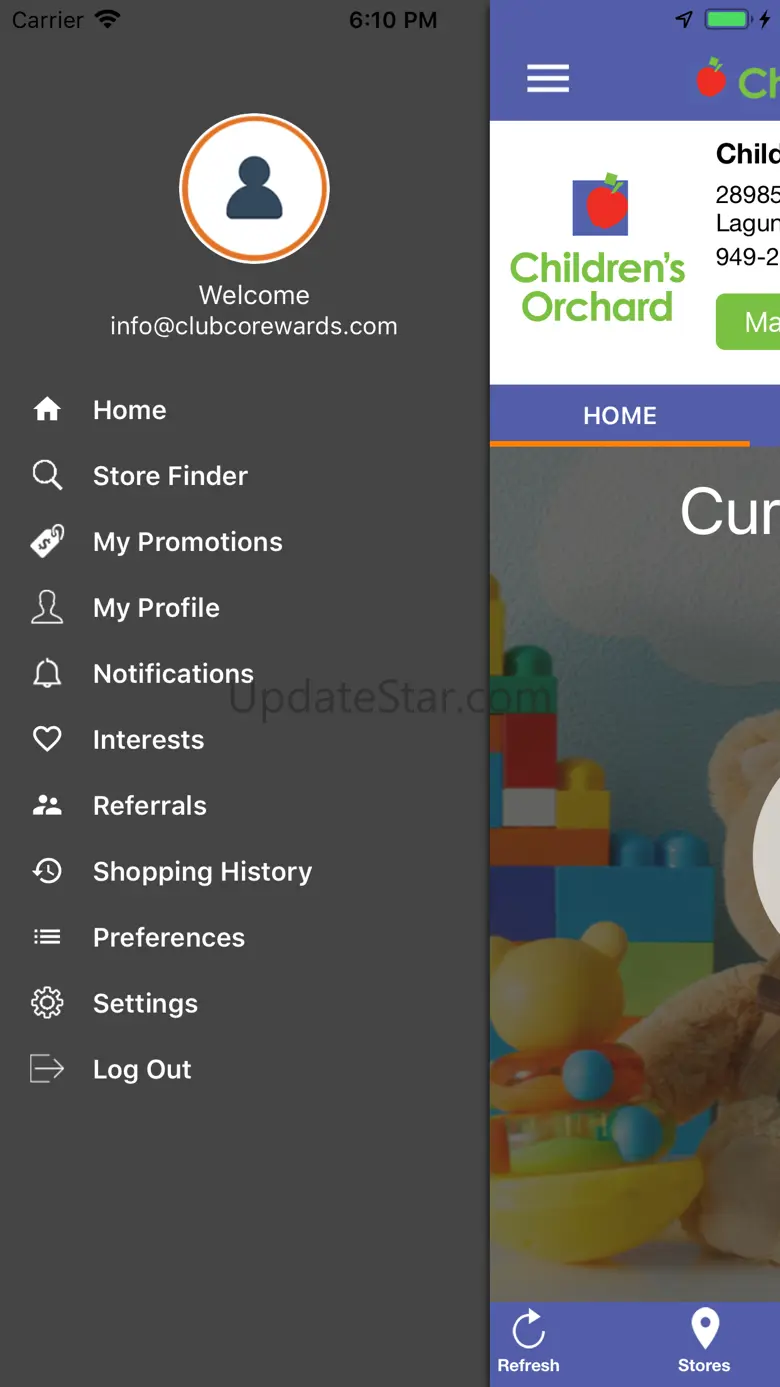Tap the Shopping History clock icon
The image size is (780, 1387).
(47, 871)
